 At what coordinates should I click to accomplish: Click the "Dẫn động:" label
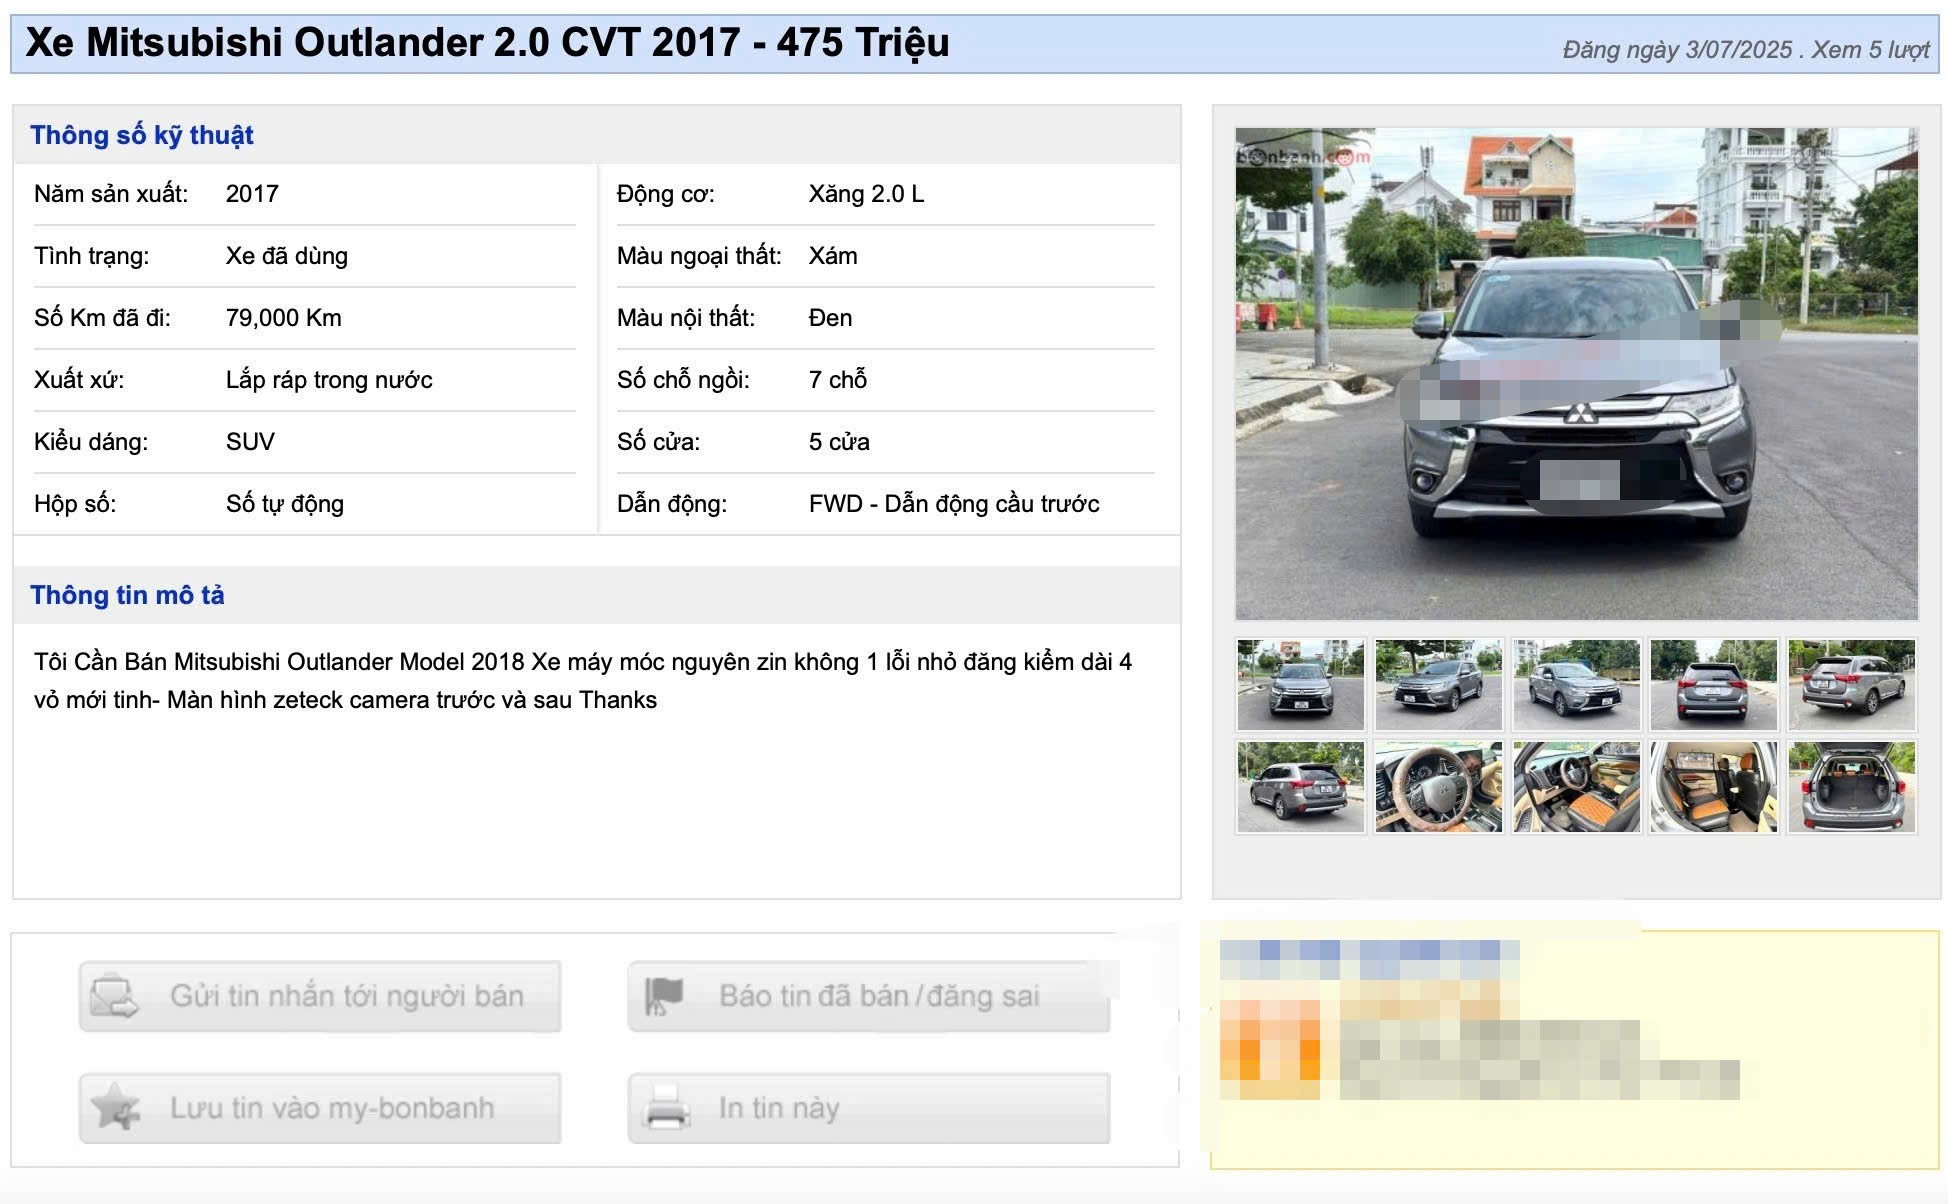[672, 504]
